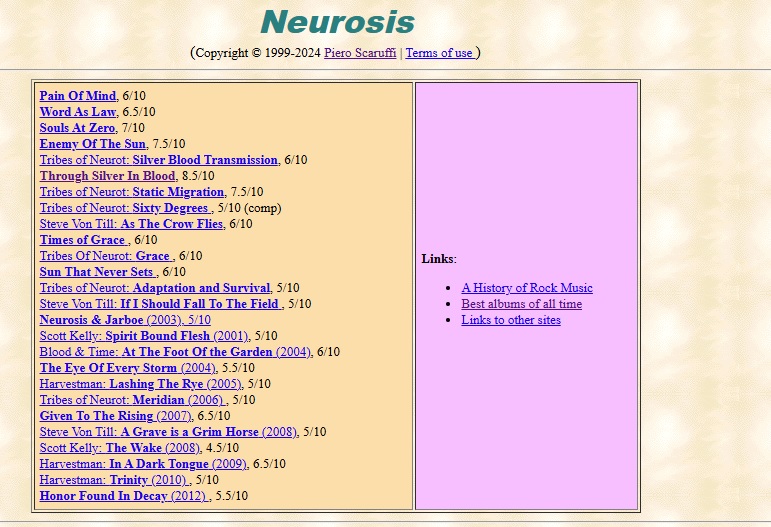Follow Links to other sites
This screenshot has height=527, width=771.
tap(510, 320)
